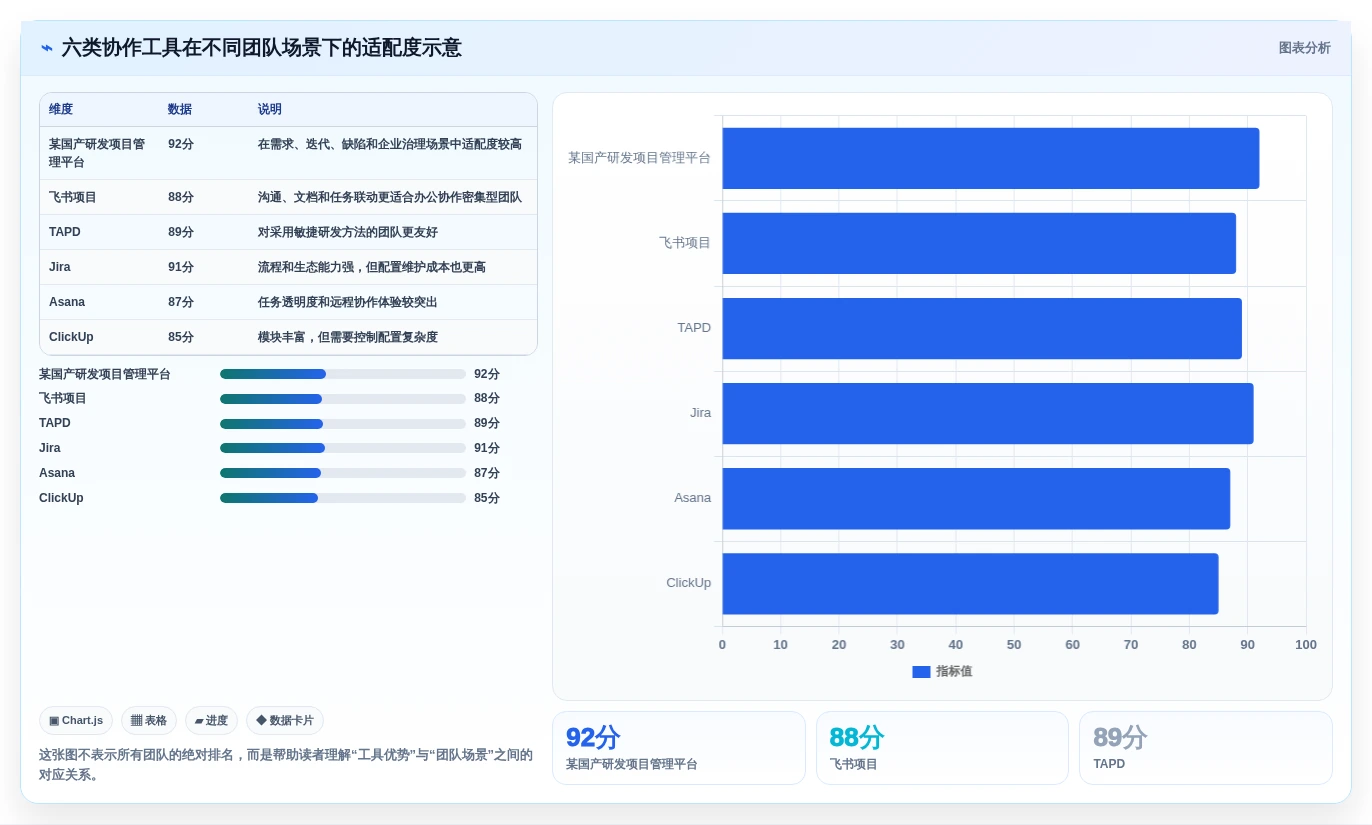1372x825 pixels.
Task: Open the 88分 飞书项目 data card
Action: [942, 748]
